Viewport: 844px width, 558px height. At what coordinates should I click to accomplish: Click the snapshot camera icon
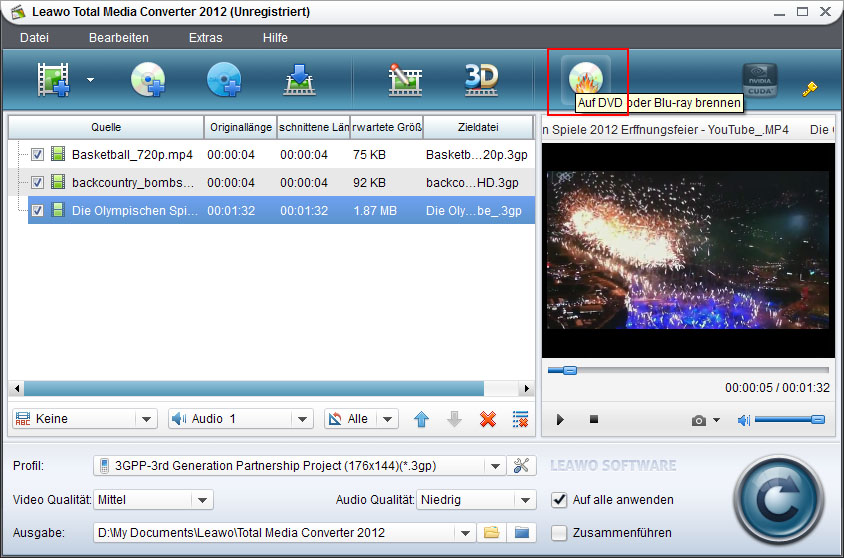(699, 420)
